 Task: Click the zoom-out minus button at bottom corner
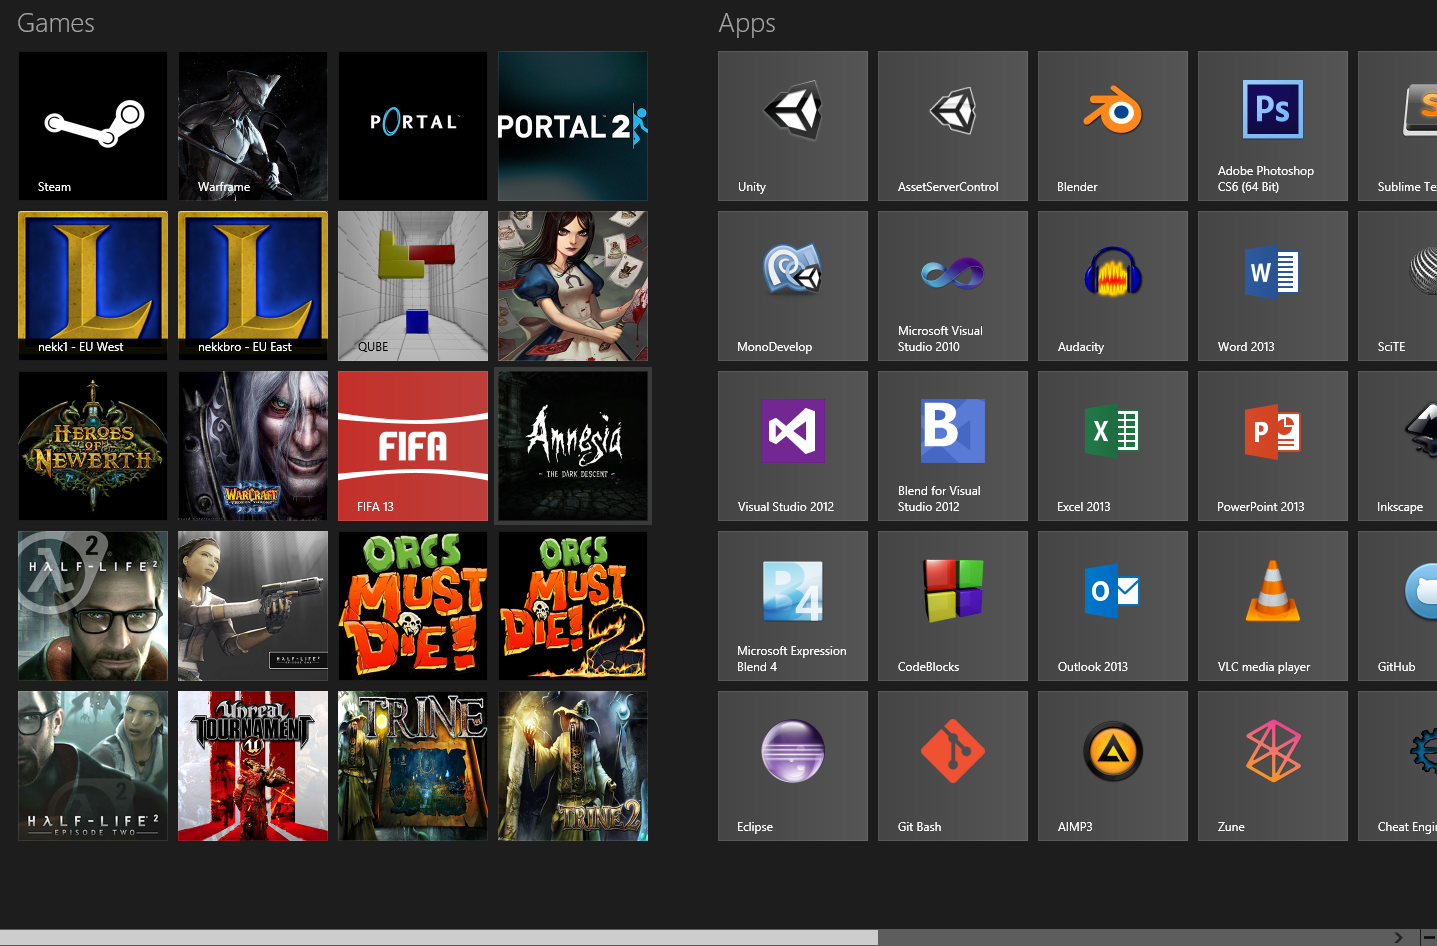pyautogui.click(x=1429, y=937)
